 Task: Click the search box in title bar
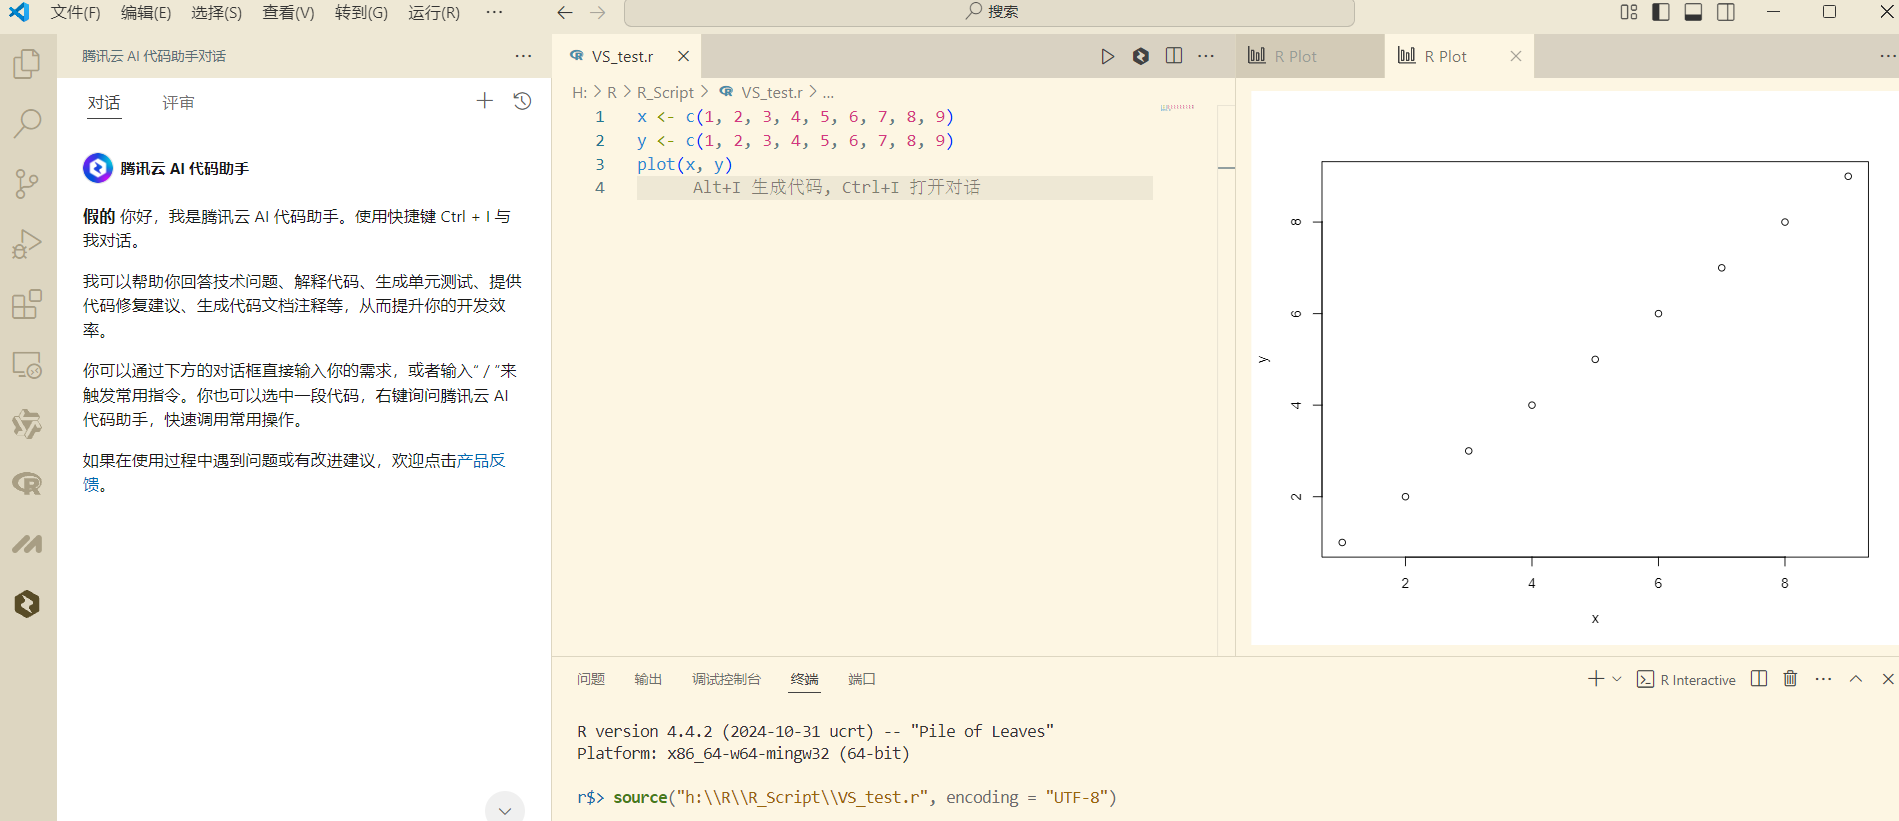click(x=989, y=12)
